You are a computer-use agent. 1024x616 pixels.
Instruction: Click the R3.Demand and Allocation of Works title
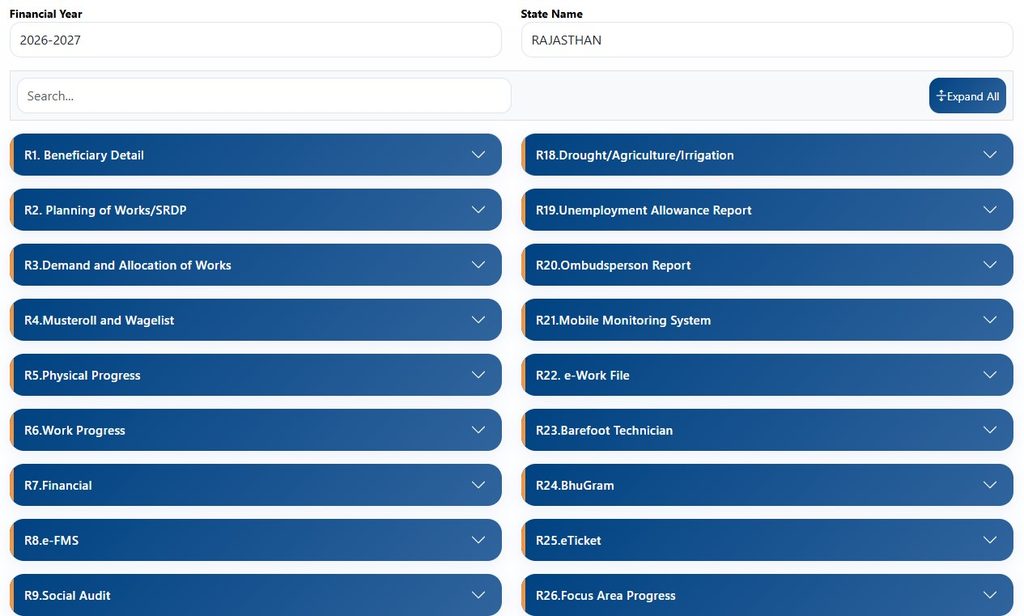point(127,265)
